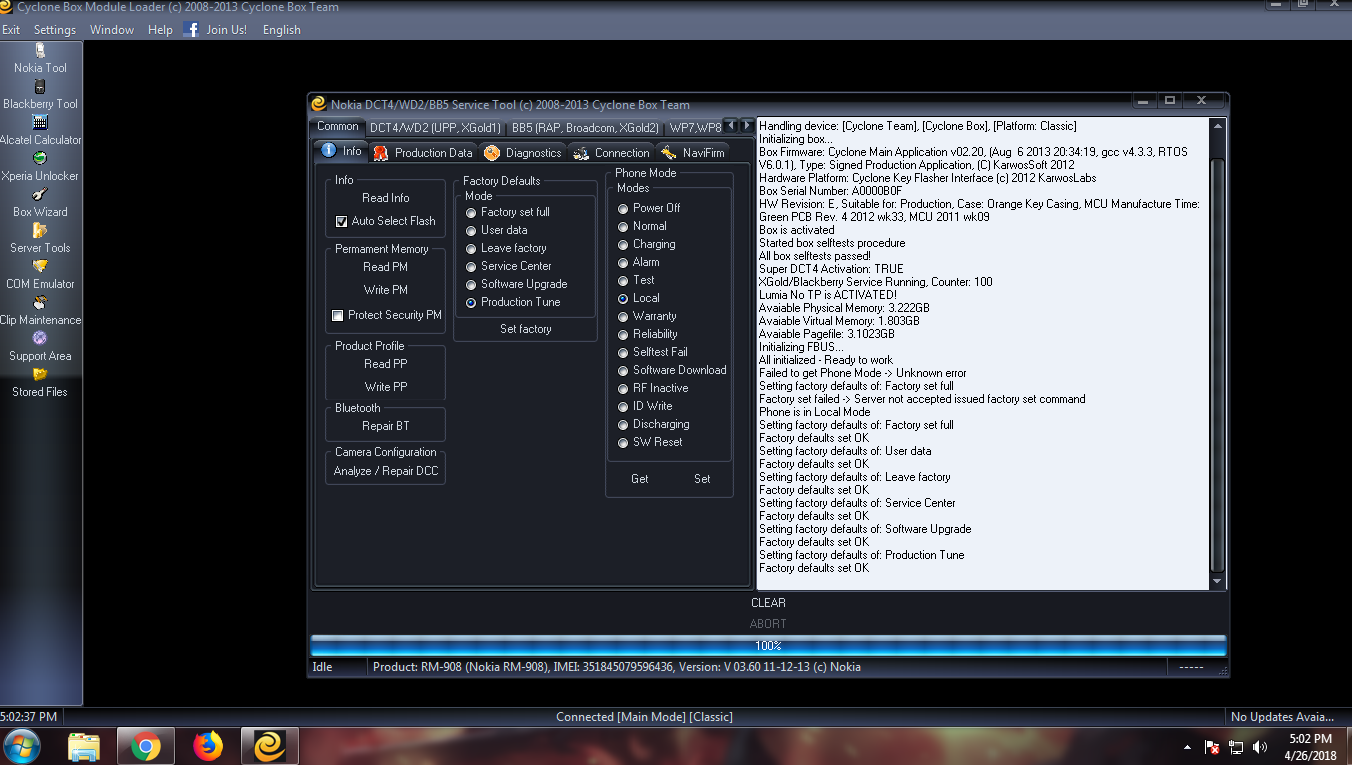Image resolution: width=1352 pixels, height=765 pixels.
Task: Click the Write PM button
Action: pos(386,290)
